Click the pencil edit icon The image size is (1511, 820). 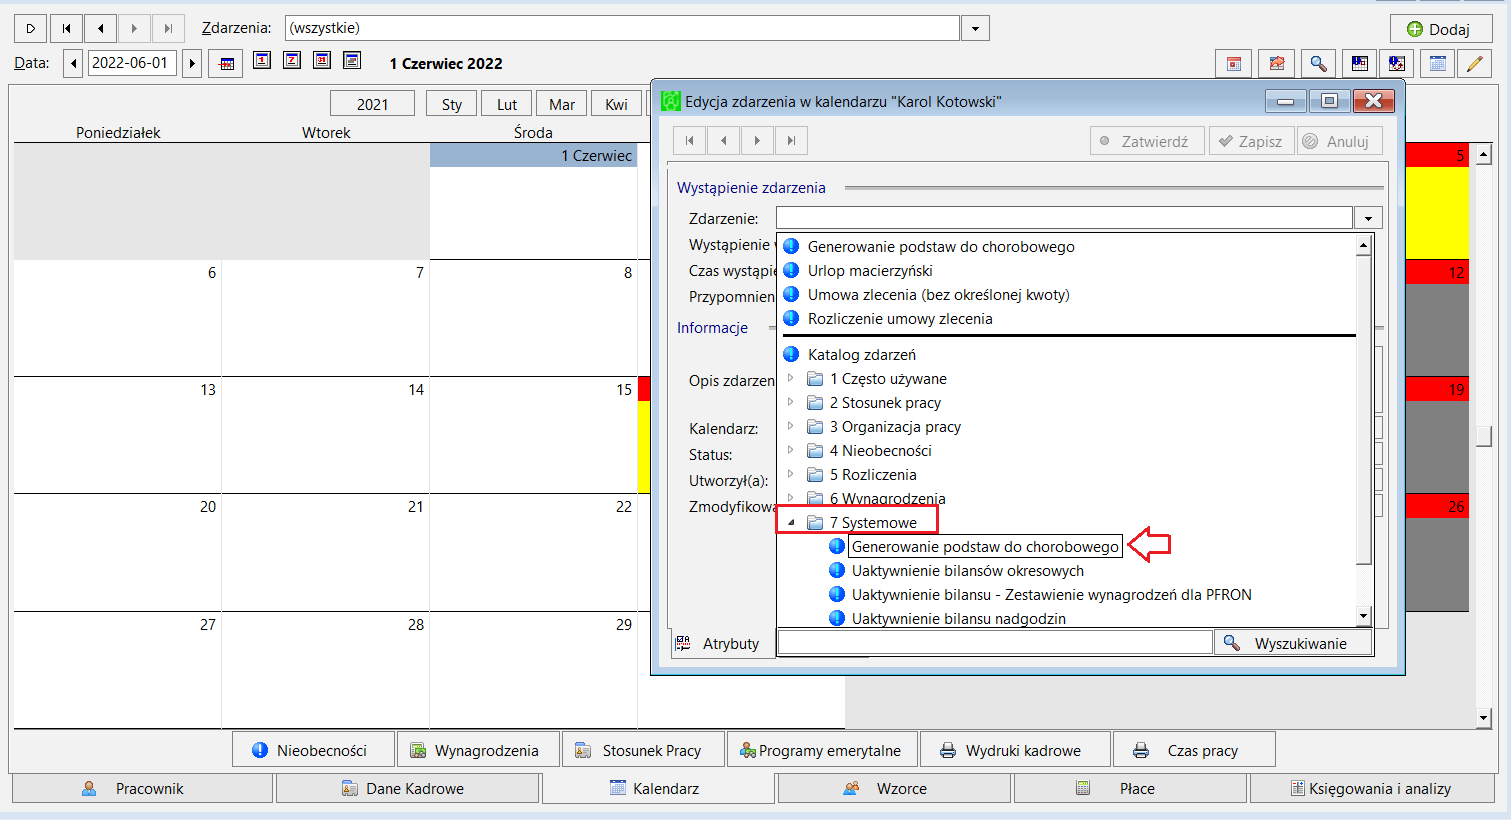pyautogui.click(x=1474, y=63)
